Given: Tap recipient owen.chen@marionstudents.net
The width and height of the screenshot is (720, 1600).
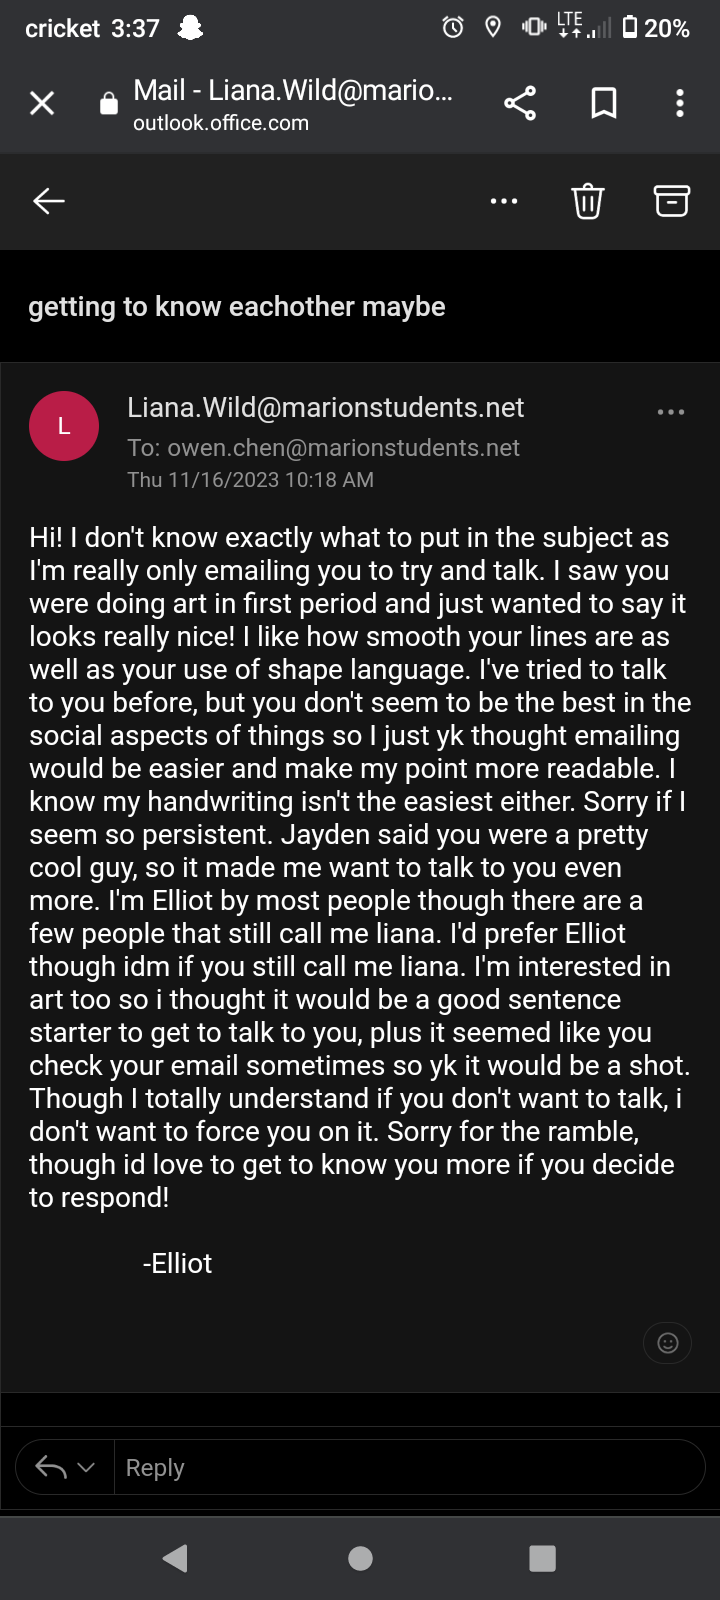Looking at the screenshot, I should click(x=343, y=448).
